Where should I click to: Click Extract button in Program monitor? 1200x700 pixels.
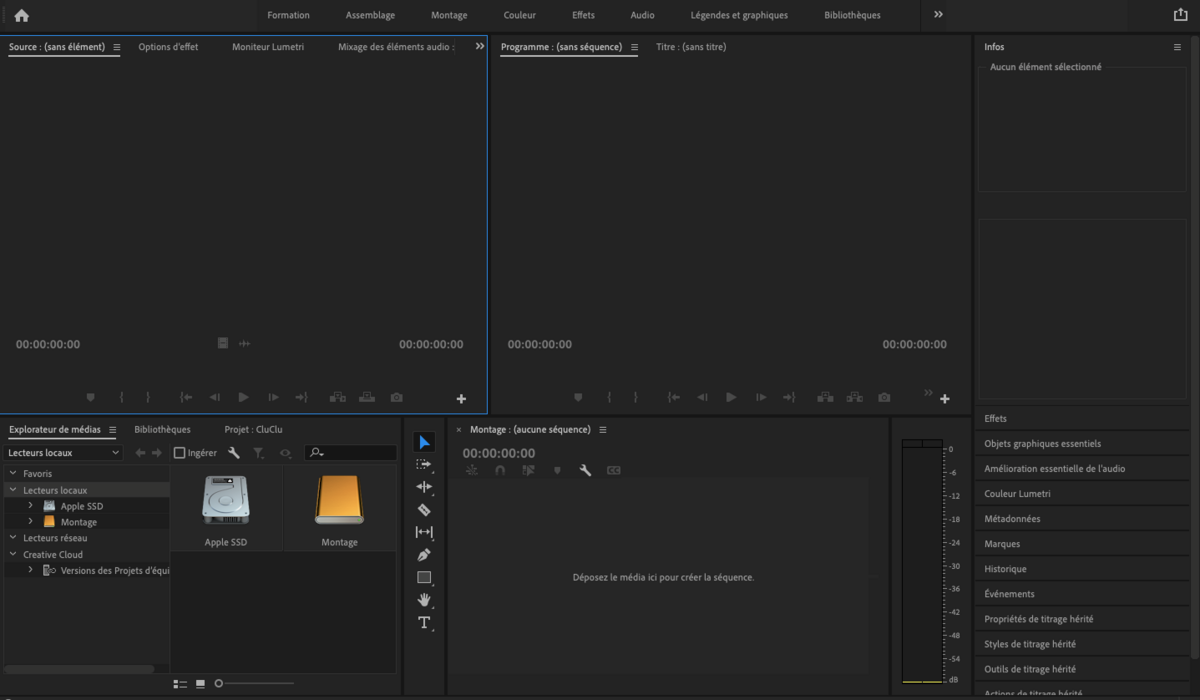pos(855,397)
